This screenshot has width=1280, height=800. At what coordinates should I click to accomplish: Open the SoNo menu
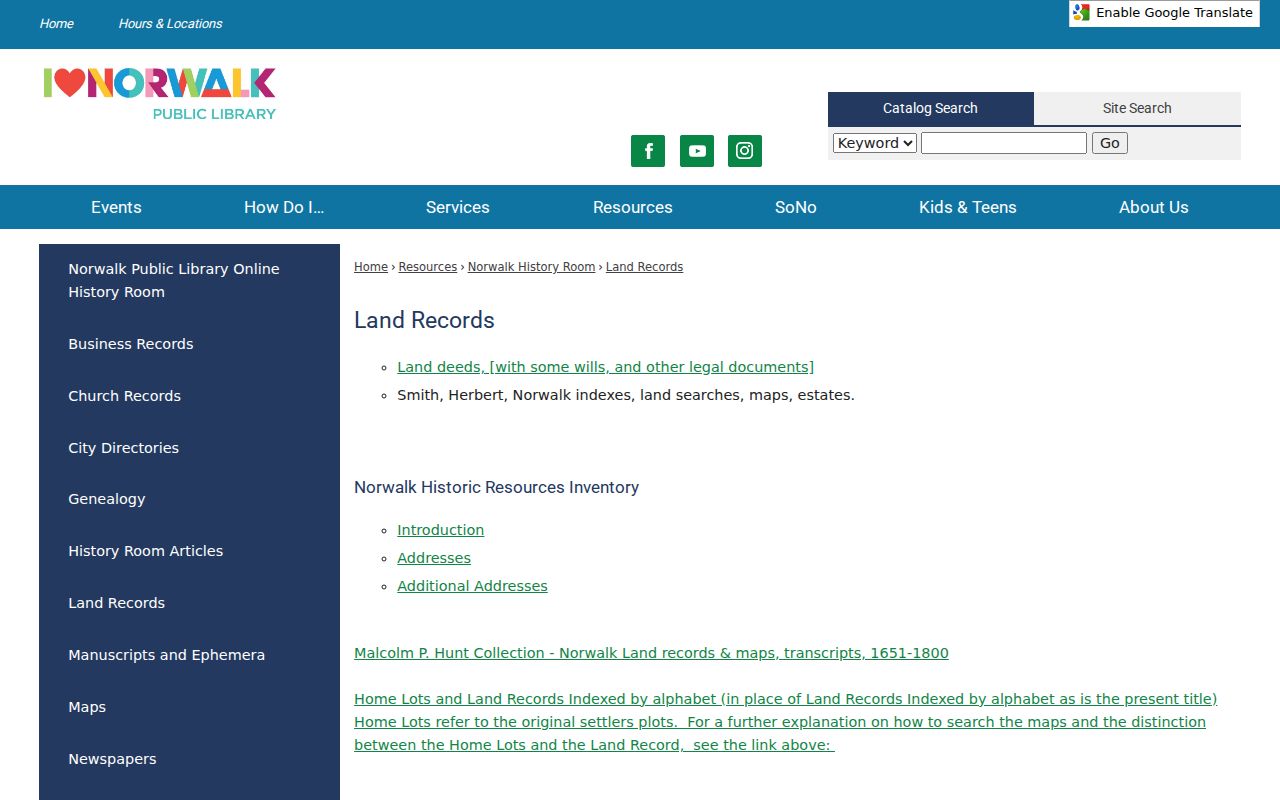tap(796, 207)
